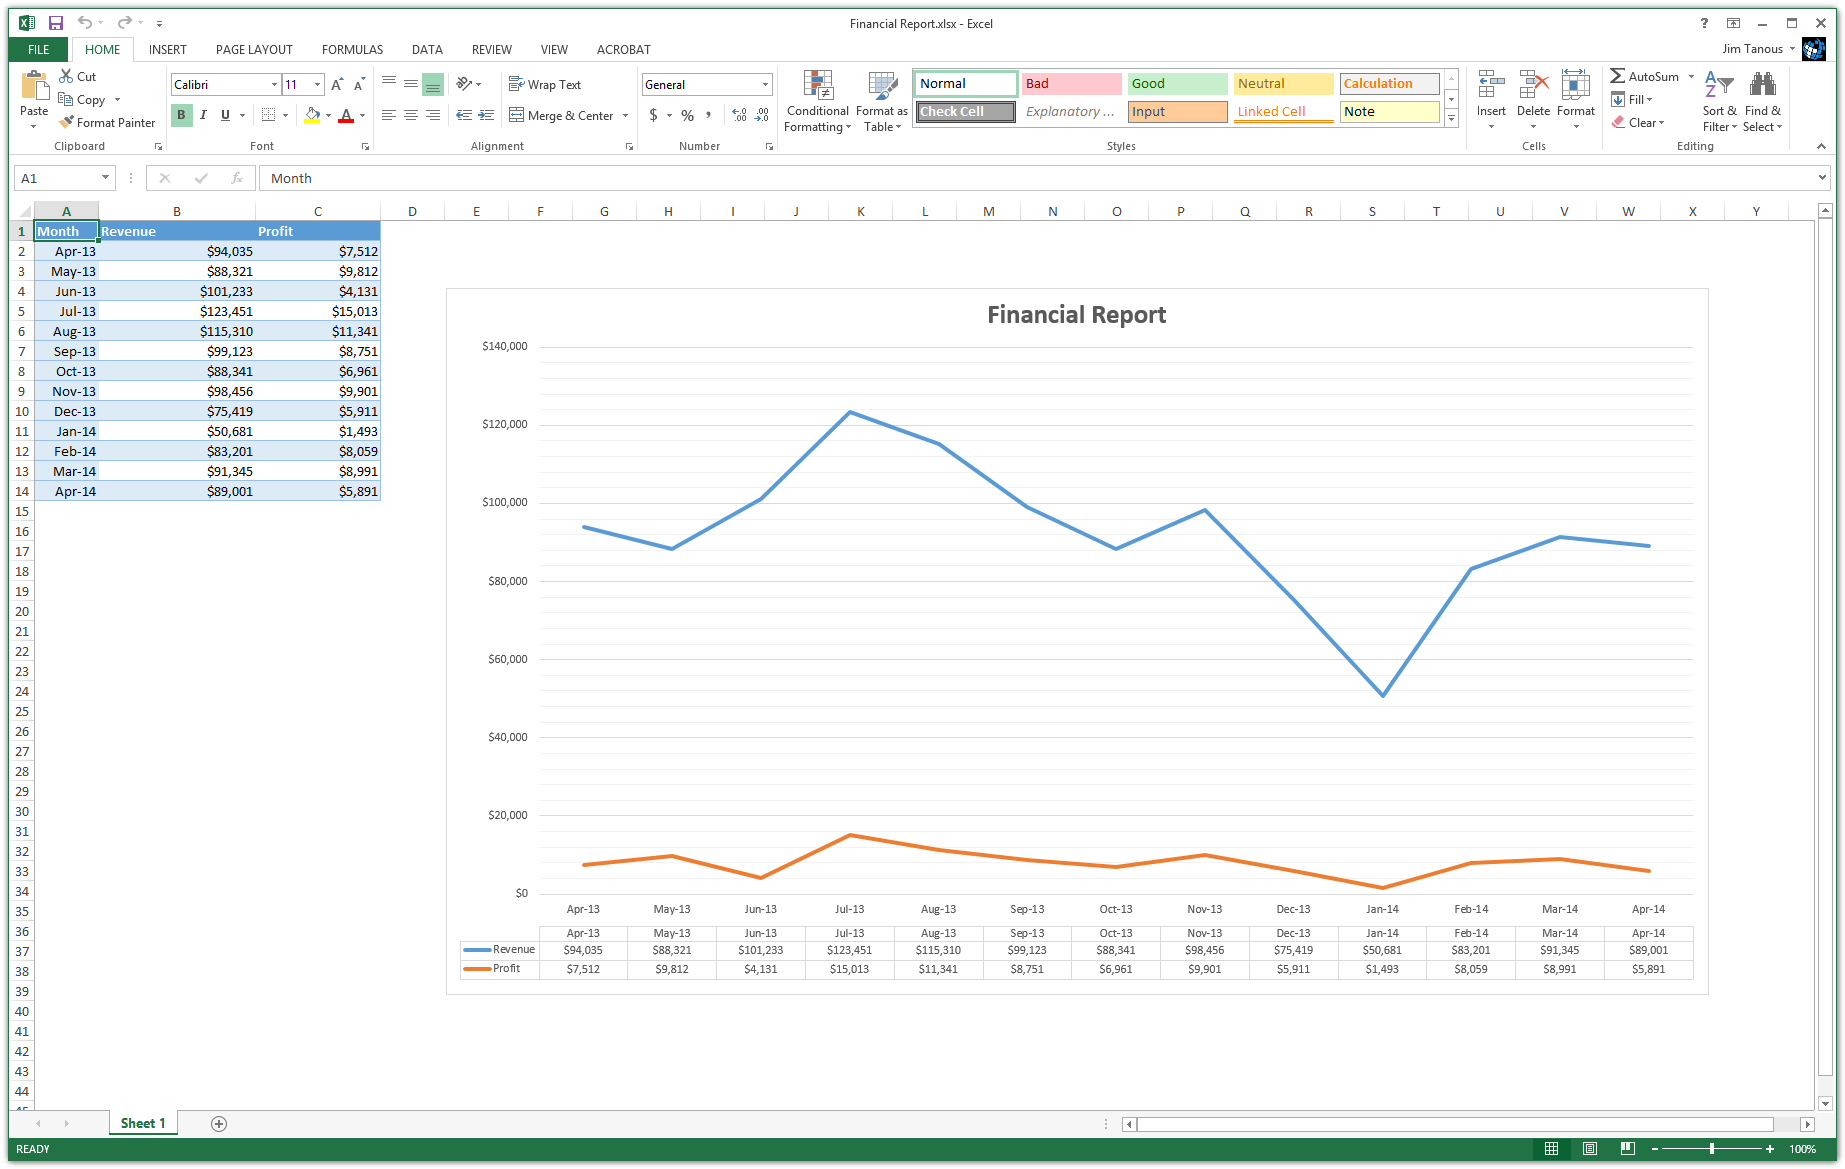Switch to the INSERT tab
1845x1169 pixels.
pyautogui.click(x=168, y=49)
